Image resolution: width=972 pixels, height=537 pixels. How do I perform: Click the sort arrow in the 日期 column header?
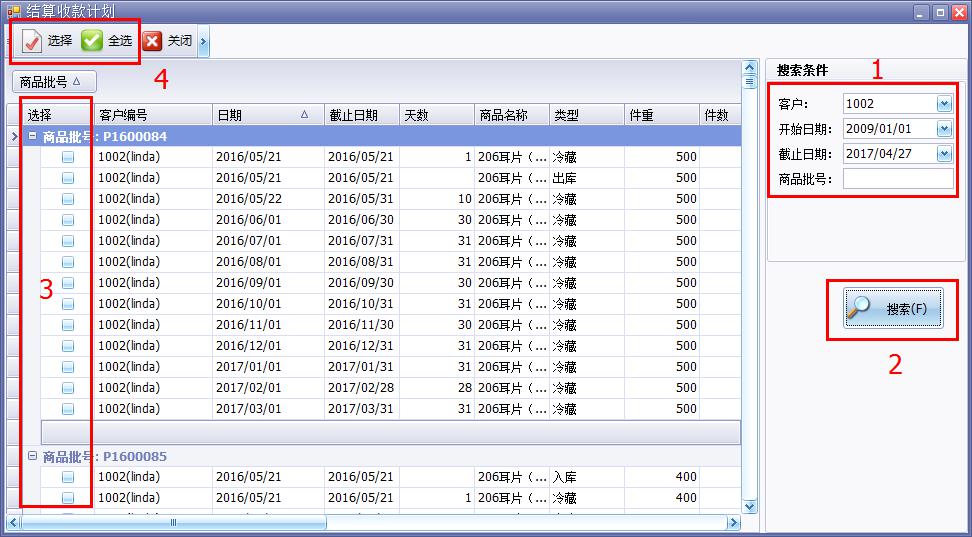click(304, 115)
